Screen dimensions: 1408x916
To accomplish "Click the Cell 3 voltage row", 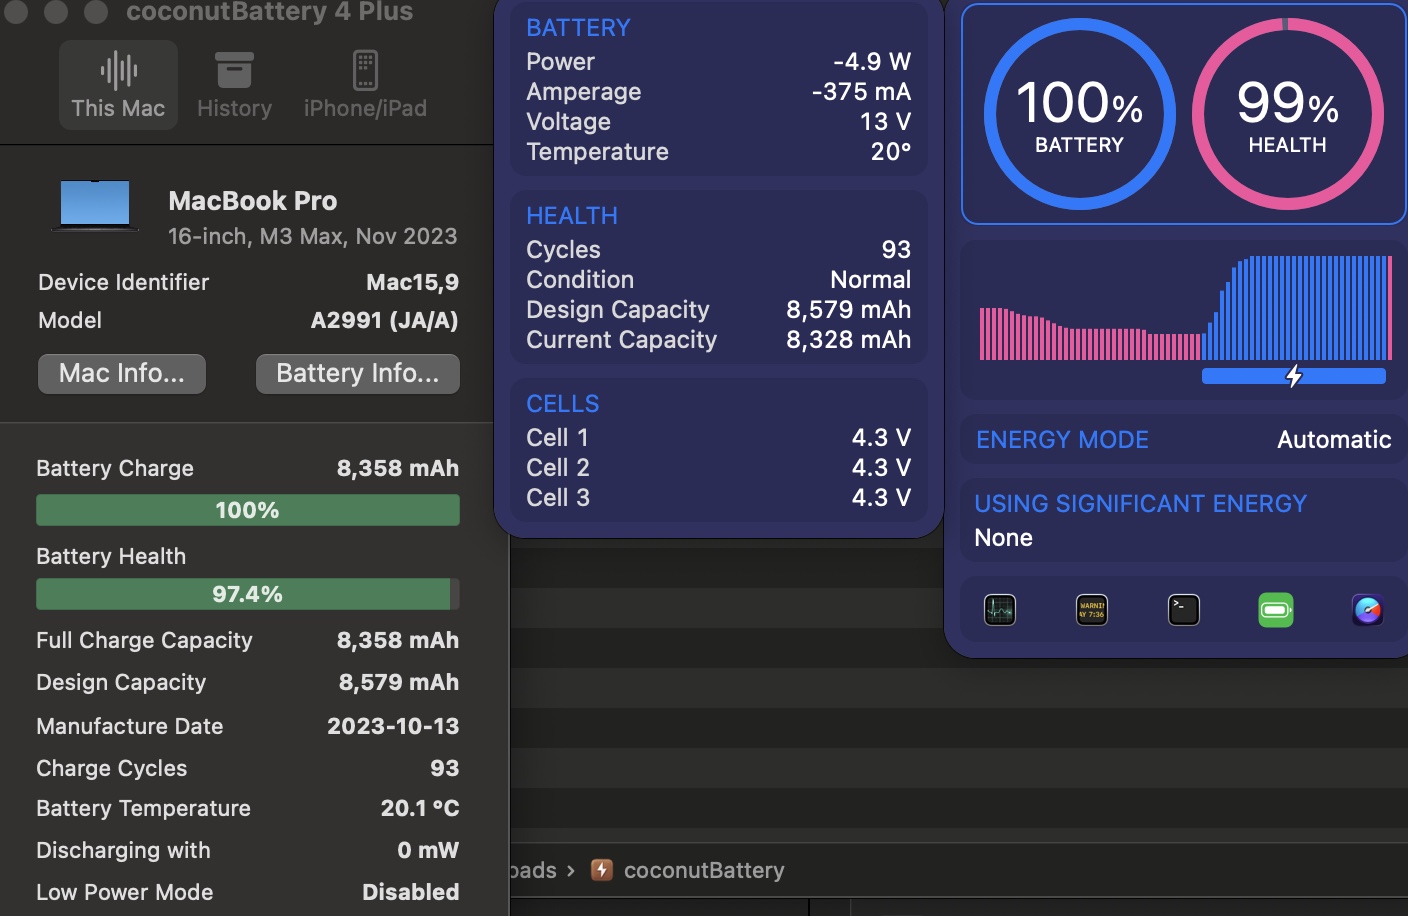I will coord(719,498).
